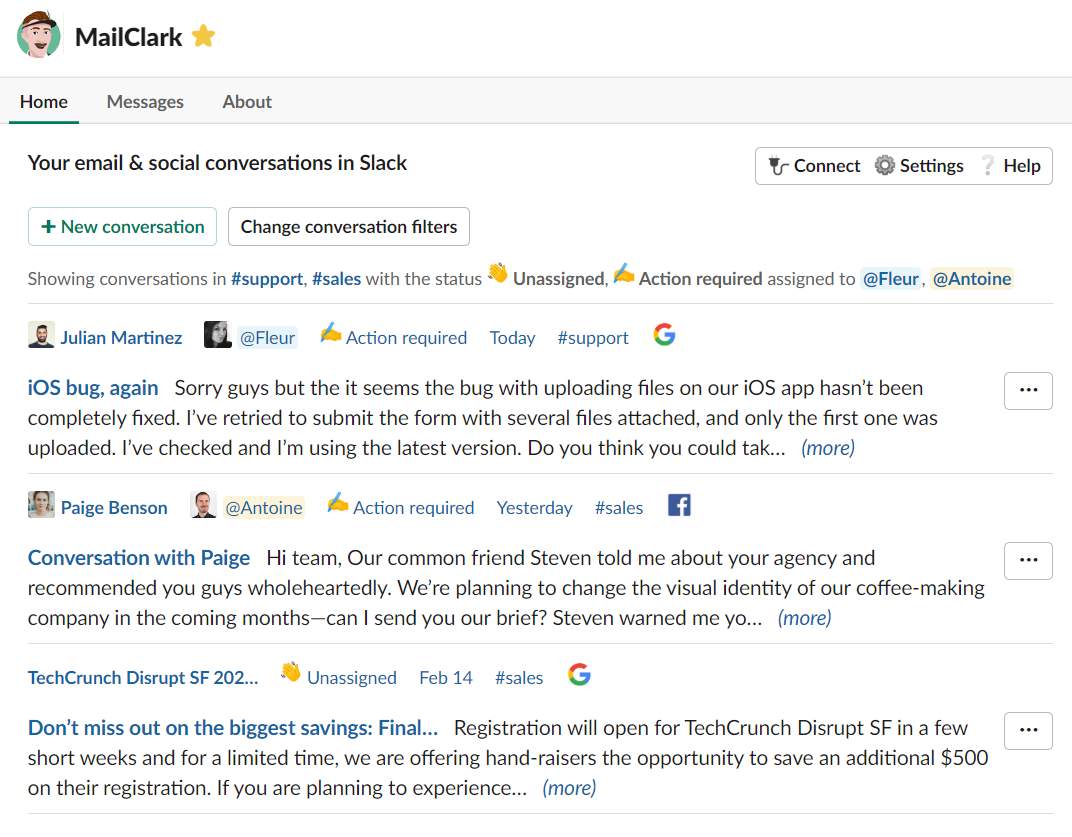
Task: Click the New conversation button
Action: (x=122, y=226)
